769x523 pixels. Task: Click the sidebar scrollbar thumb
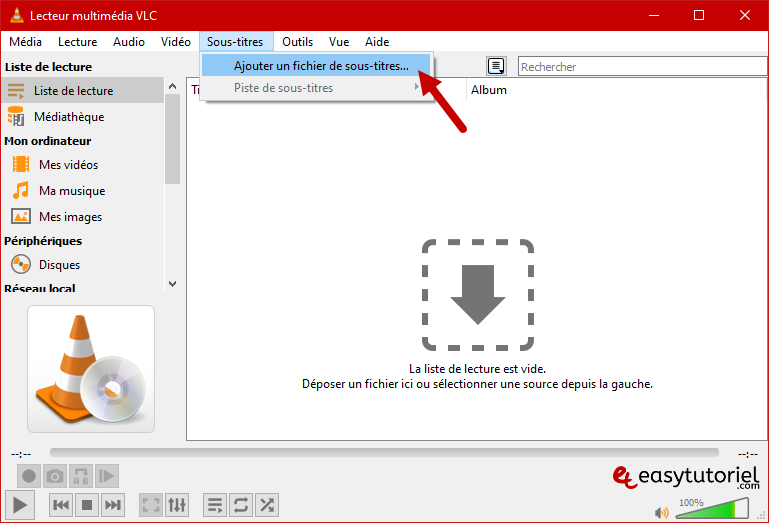(173, 139)
